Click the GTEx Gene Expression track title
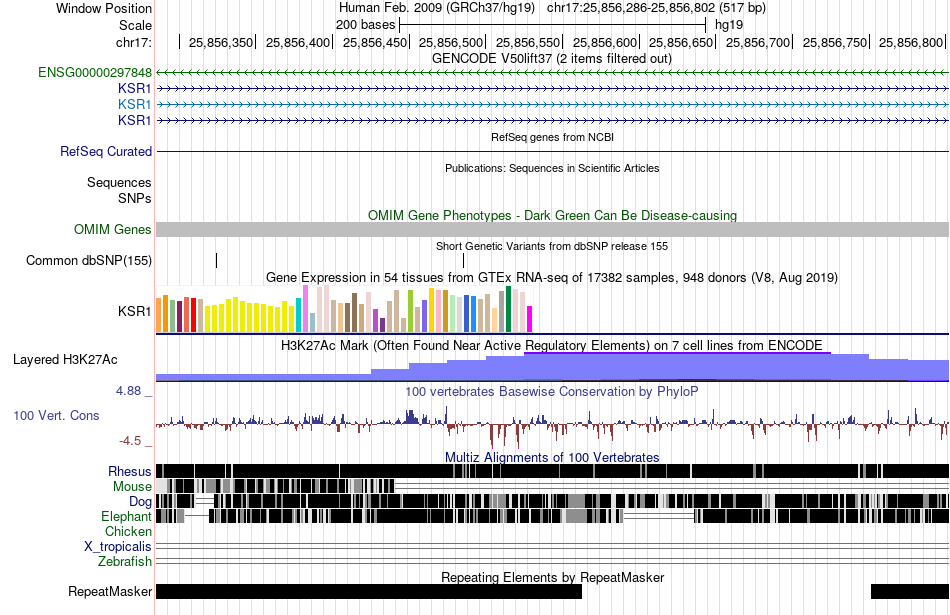This screenshot has height=615, width=950. click(552, 278)
